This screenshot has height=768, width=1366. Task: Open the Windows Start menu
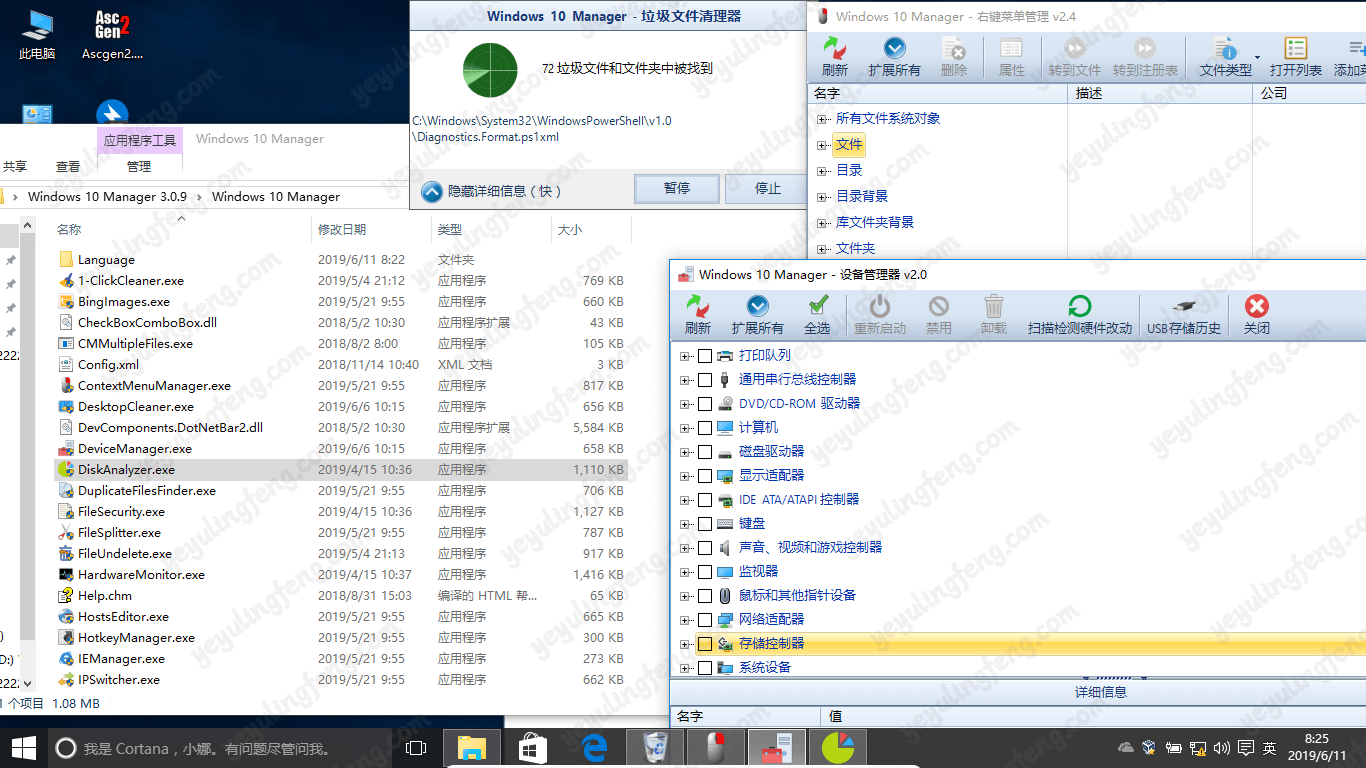click(x=23, y=747)
